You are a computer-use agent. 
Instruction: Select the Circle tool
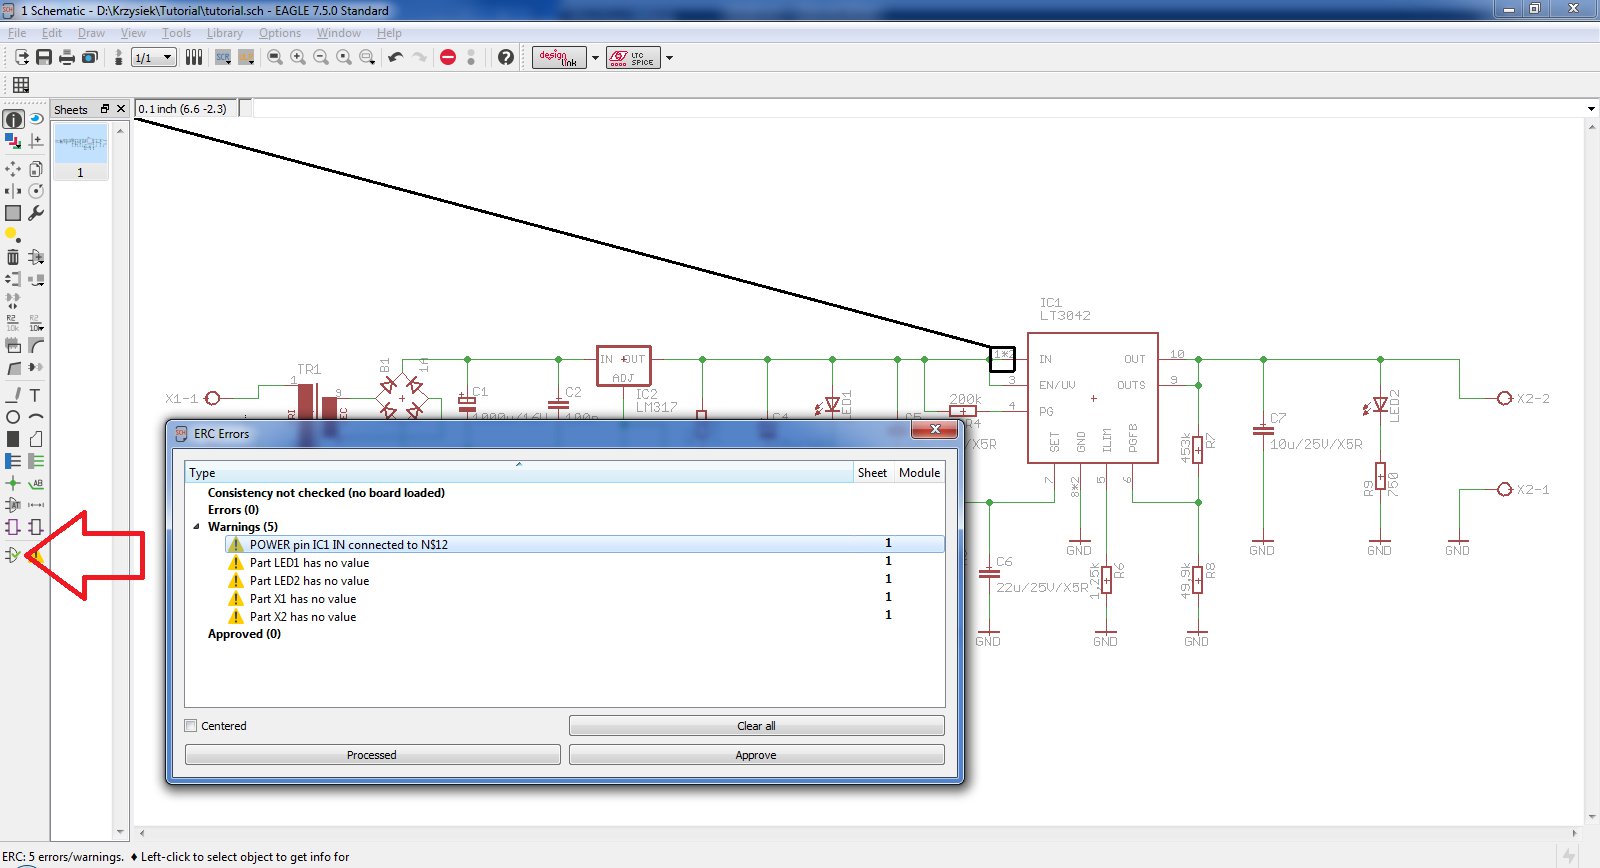coord(13,417)
